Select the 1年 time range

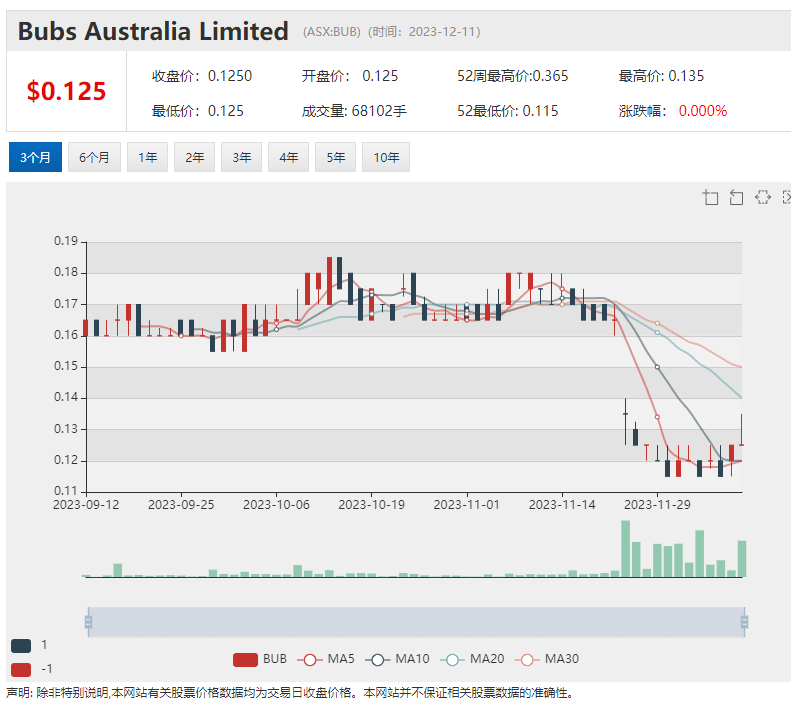click(x=147, y=157)
